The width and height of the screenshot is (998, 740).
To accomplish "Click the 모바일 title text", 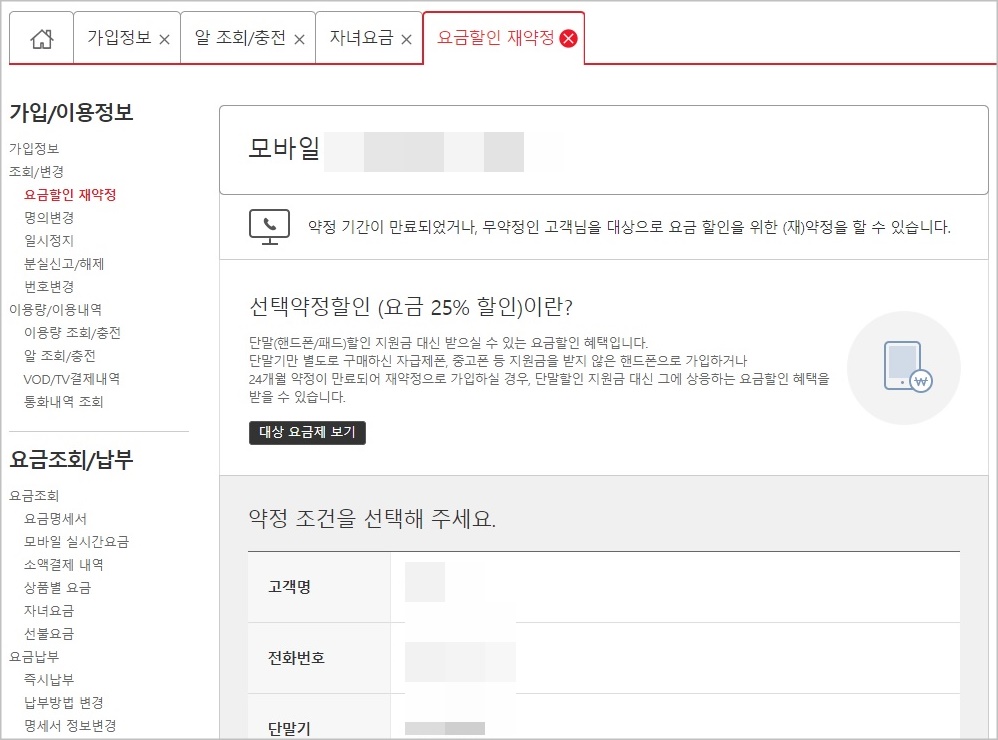I will [284, 148].
